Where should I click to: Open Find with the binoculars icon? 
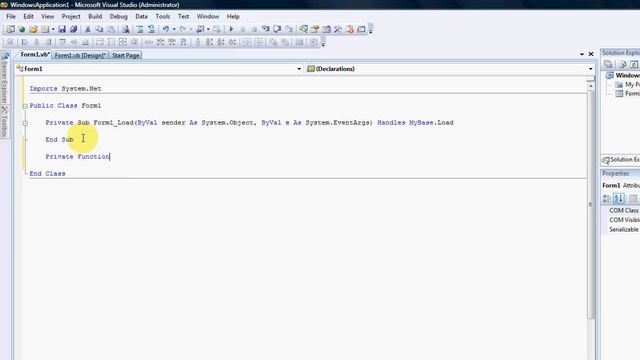(126, 29)
